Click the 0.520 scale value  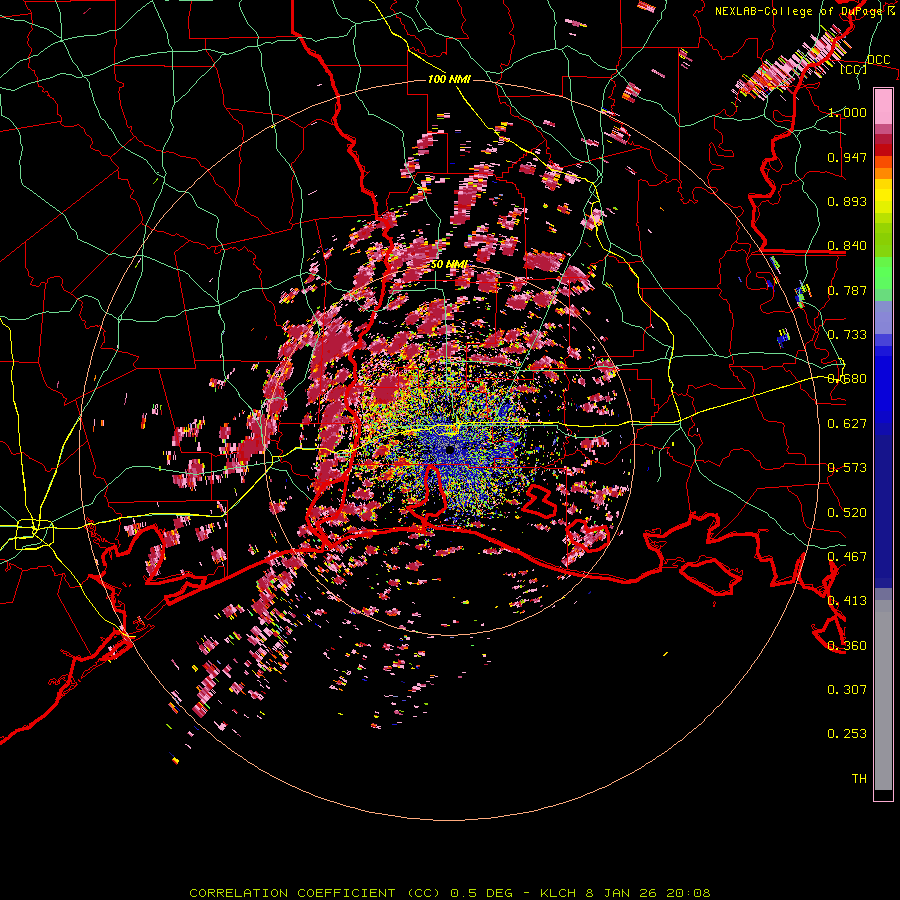[847, 513]
